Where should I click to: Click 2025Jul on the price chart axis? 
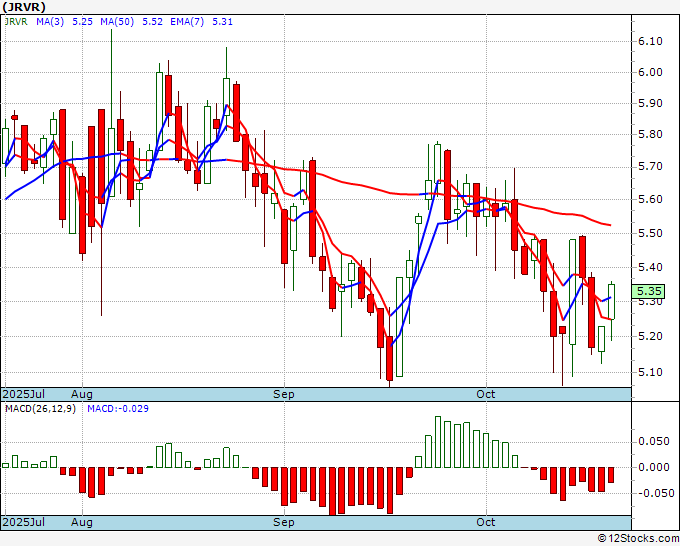click(x=24, y=394)
